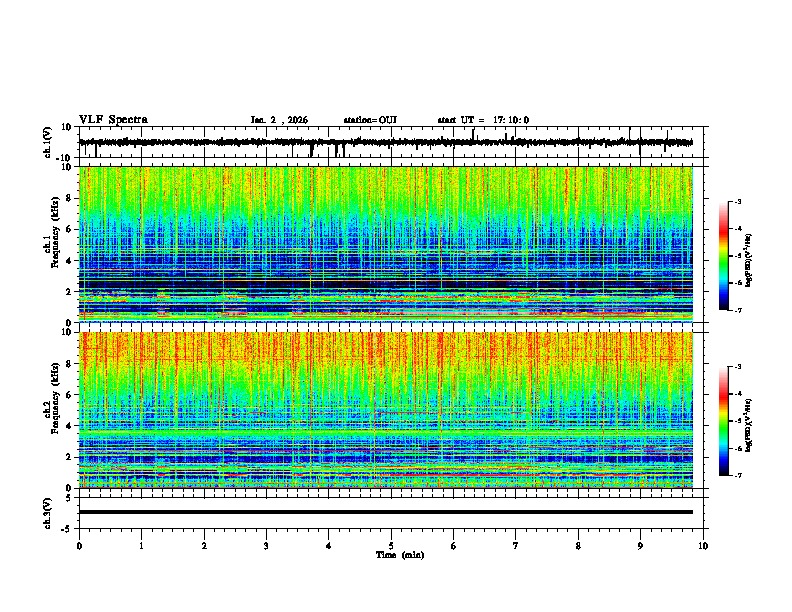Click the "ch.1(V)" waveform axis label

click(x=48, y=142)
